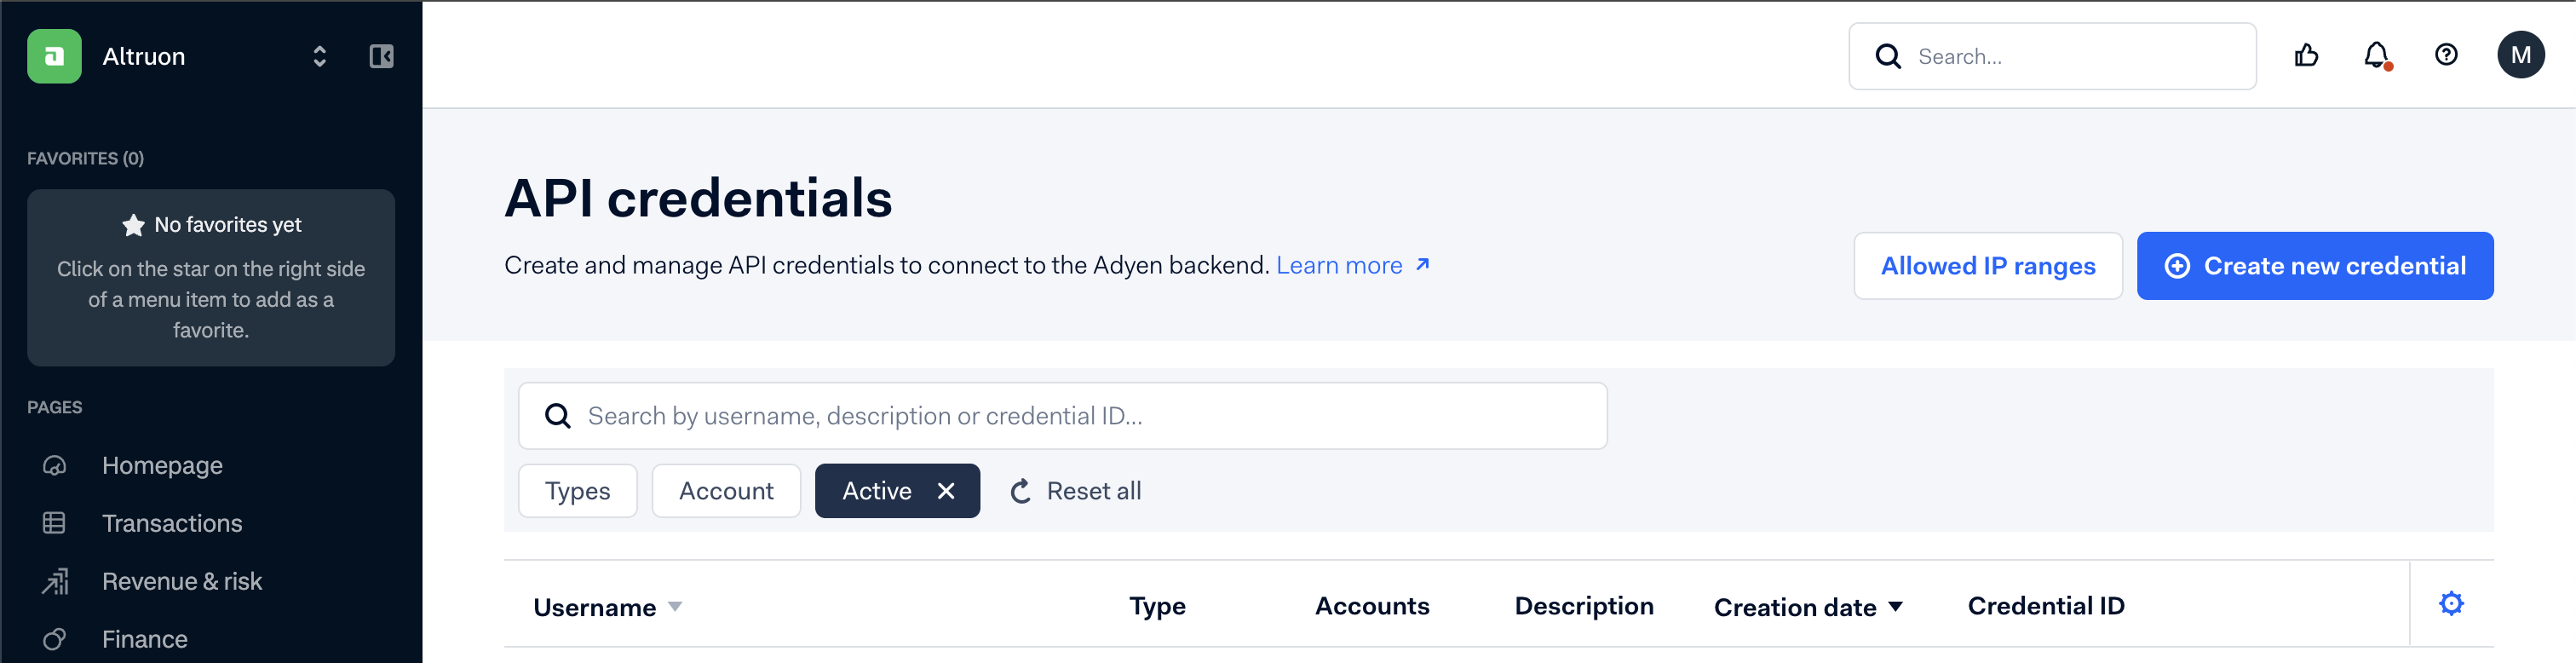Viewport: 2576px width, 663px height.
Task: Click the thumbs-up feedback icon
Action: click(2306, 56)
